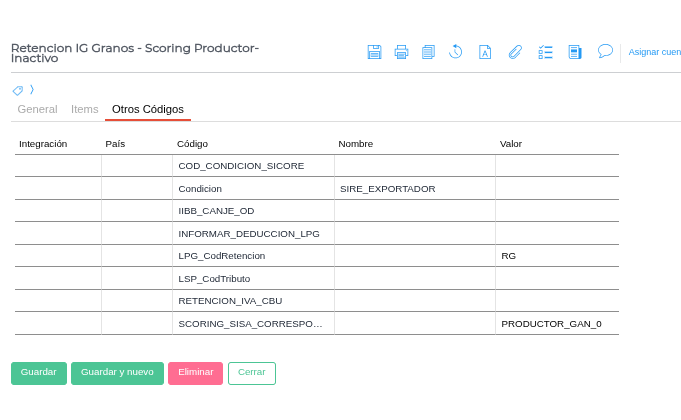Select the Otros Códigos tab
Screen dimensions: 681x420
pyautogui.click(x=148, y=109)
